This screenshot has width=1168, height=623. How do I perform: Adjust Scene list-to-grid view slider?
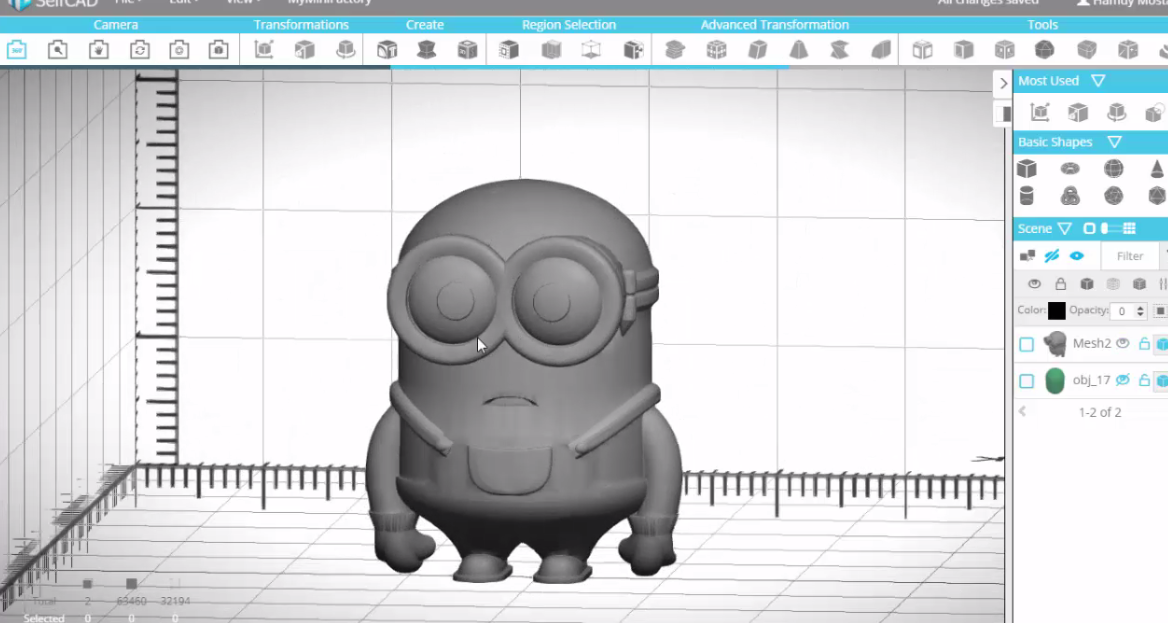[x=1109, y=228]
